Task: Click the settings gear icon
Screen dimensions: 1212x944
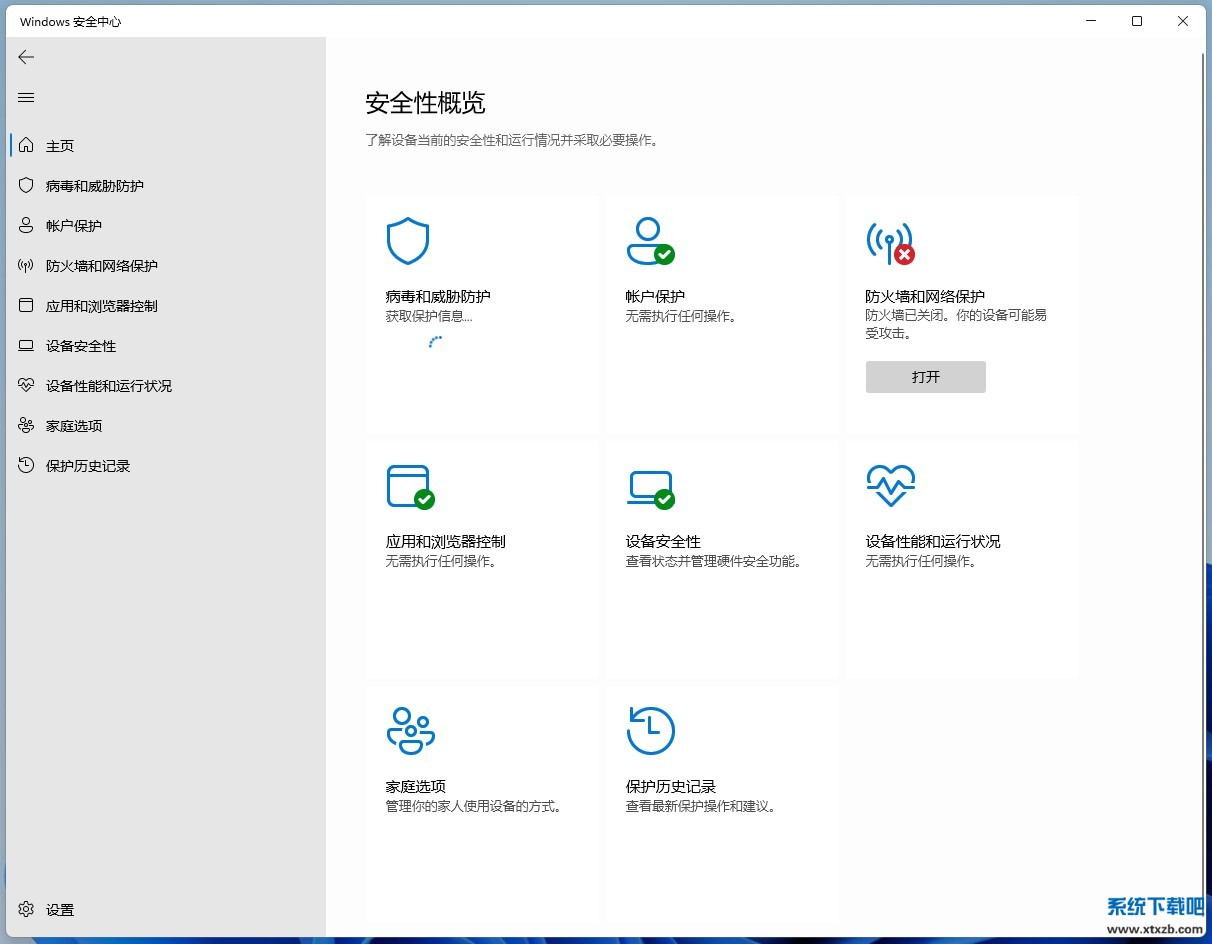Action: pos(26,909)
